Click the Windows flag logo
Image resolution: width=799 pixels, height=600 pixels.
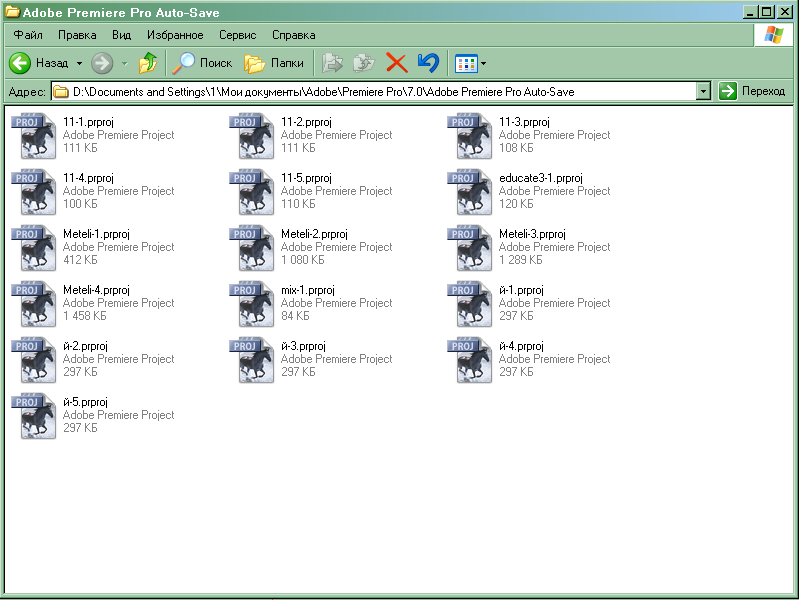pos(774,35)
